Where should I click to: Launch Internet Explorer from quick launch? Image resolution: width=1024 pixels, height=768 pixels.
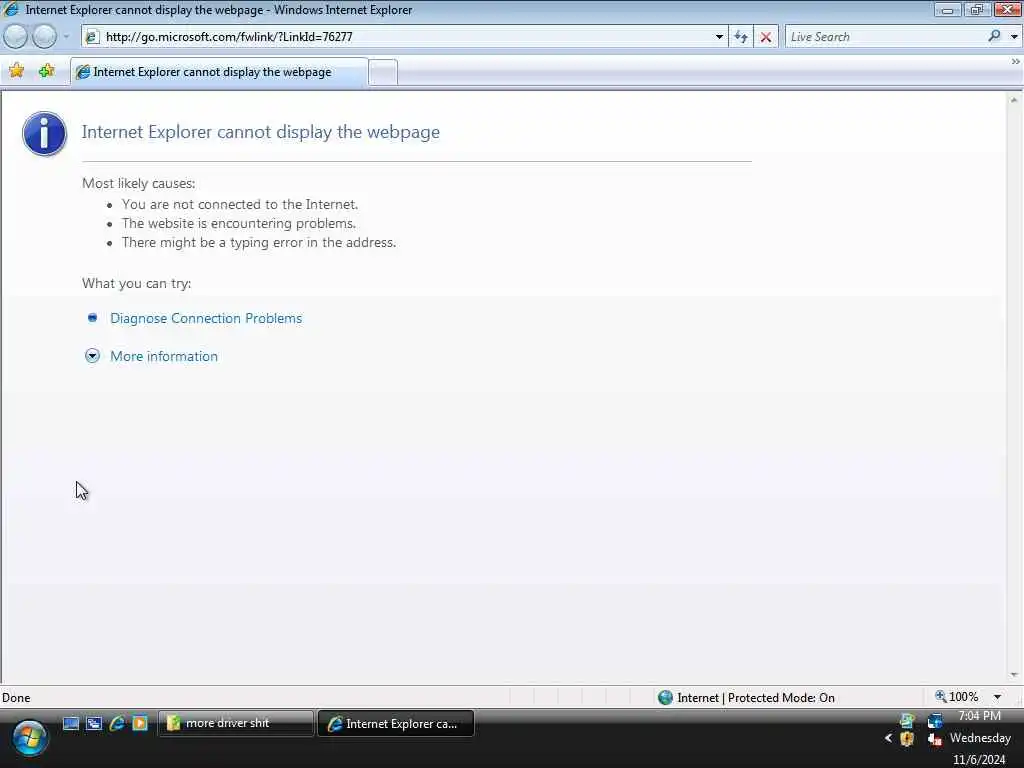[117, 723]
